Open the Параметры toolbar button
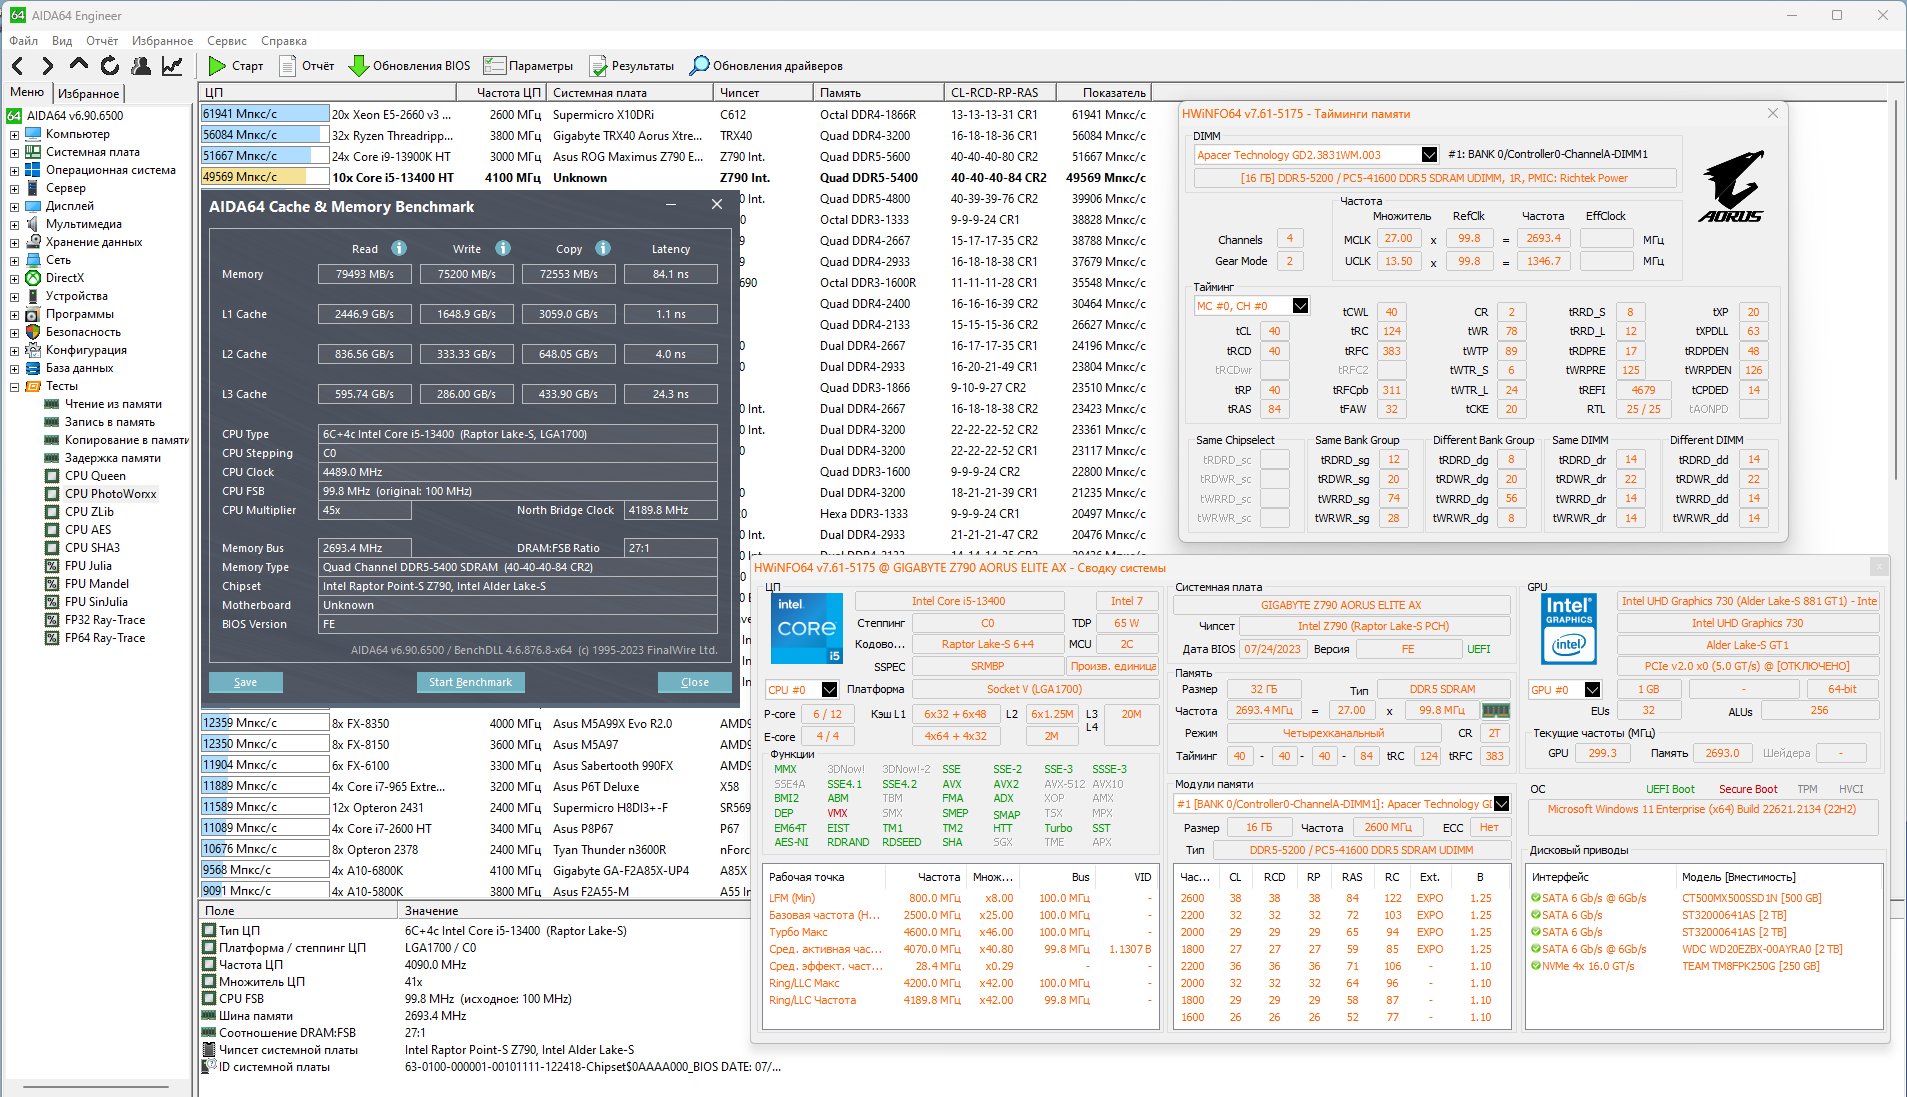The image size is (1907, 1097). click(x=529, y=66)
